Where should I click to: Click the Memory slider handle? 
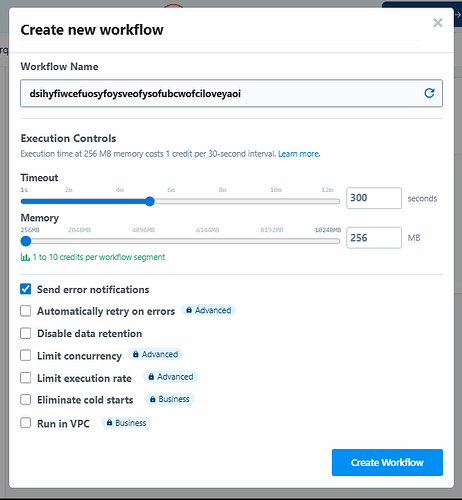pos(26,241)
